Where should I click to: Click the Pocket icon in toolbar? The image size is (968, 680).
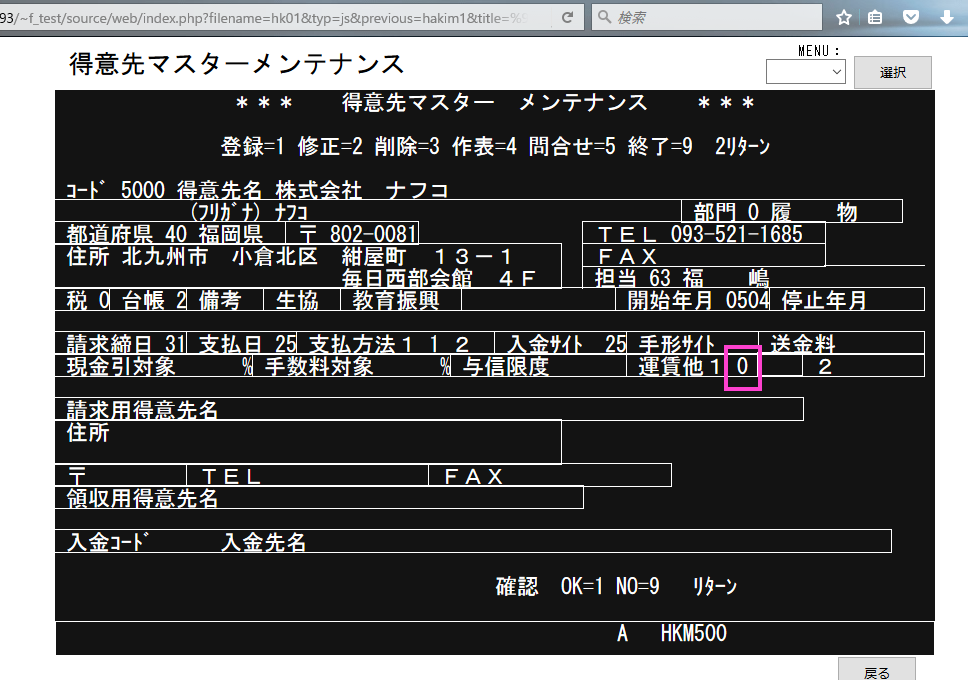tap(911, 17)
